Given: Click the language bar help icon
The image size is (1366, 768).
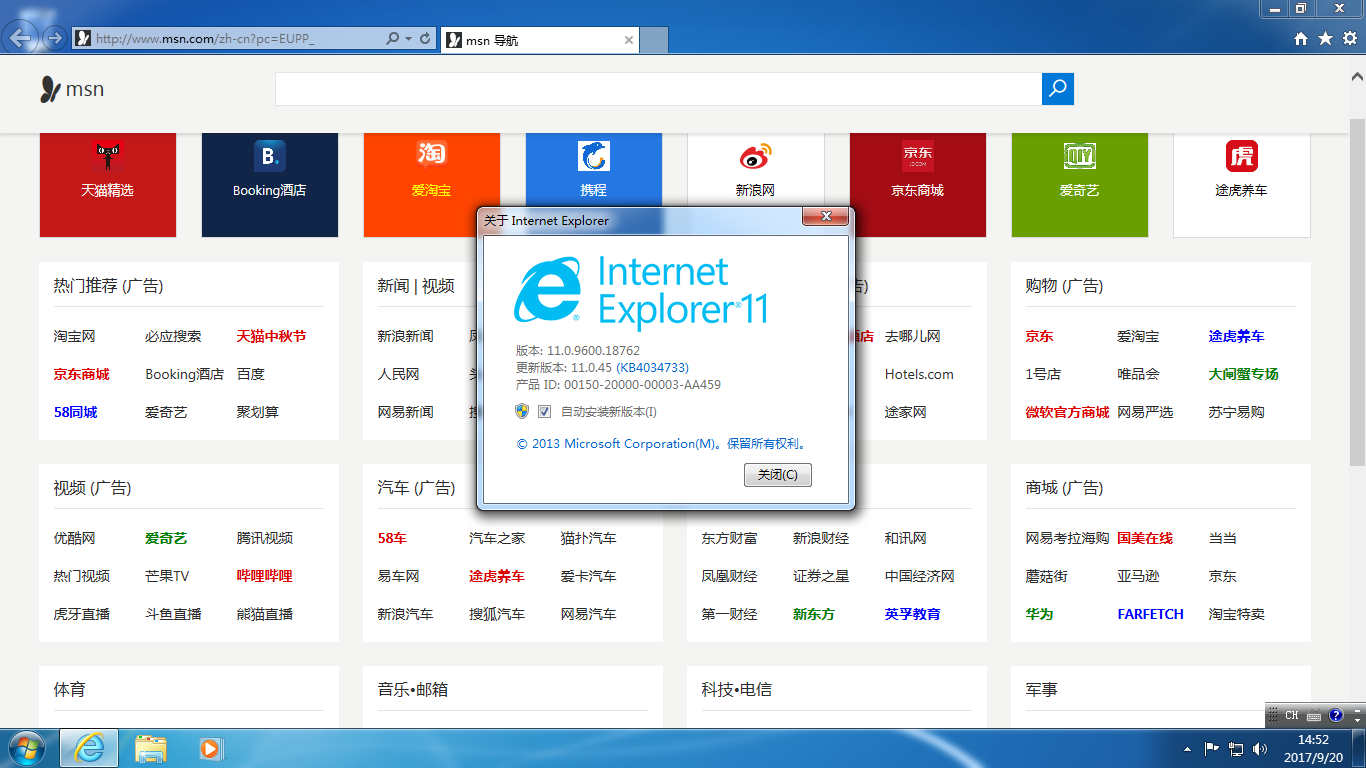Looking at the screenshot, I should (x=1336, y=715).
